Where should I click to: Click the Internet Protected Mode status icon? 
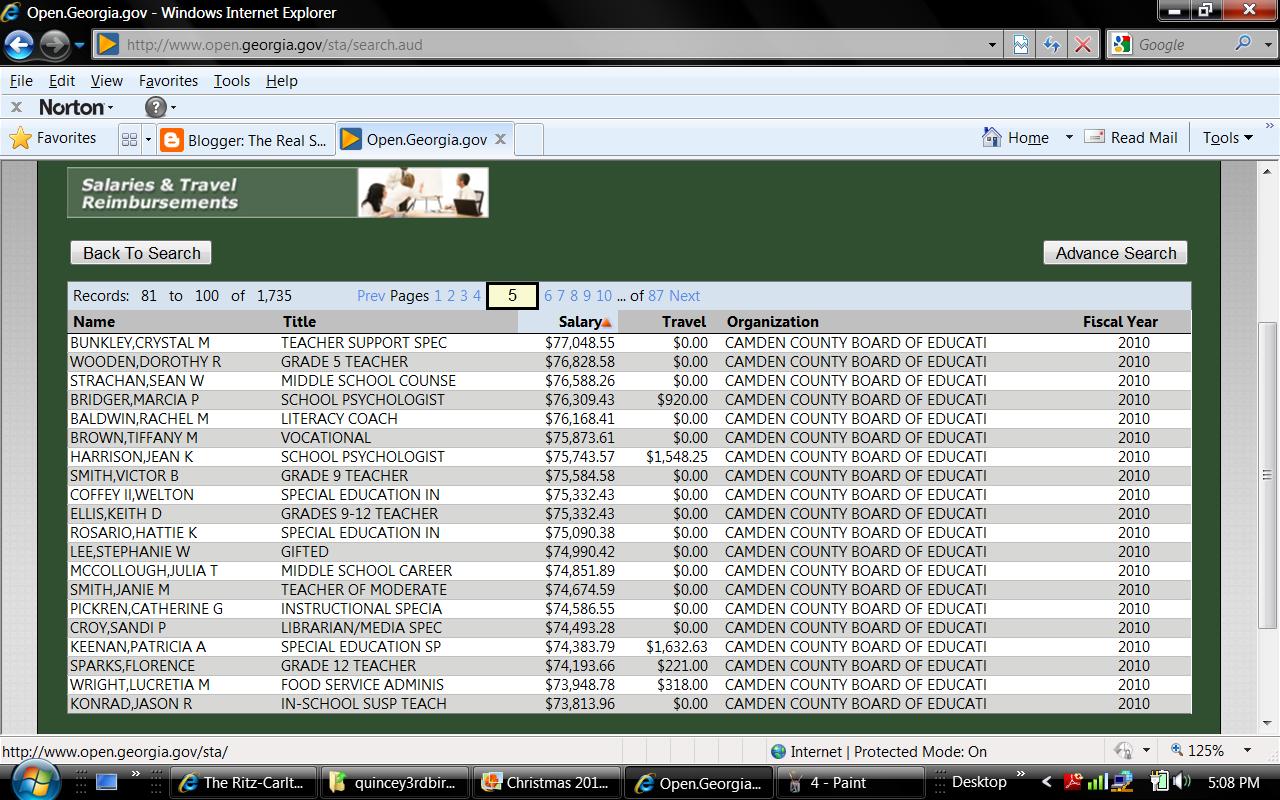779,751
